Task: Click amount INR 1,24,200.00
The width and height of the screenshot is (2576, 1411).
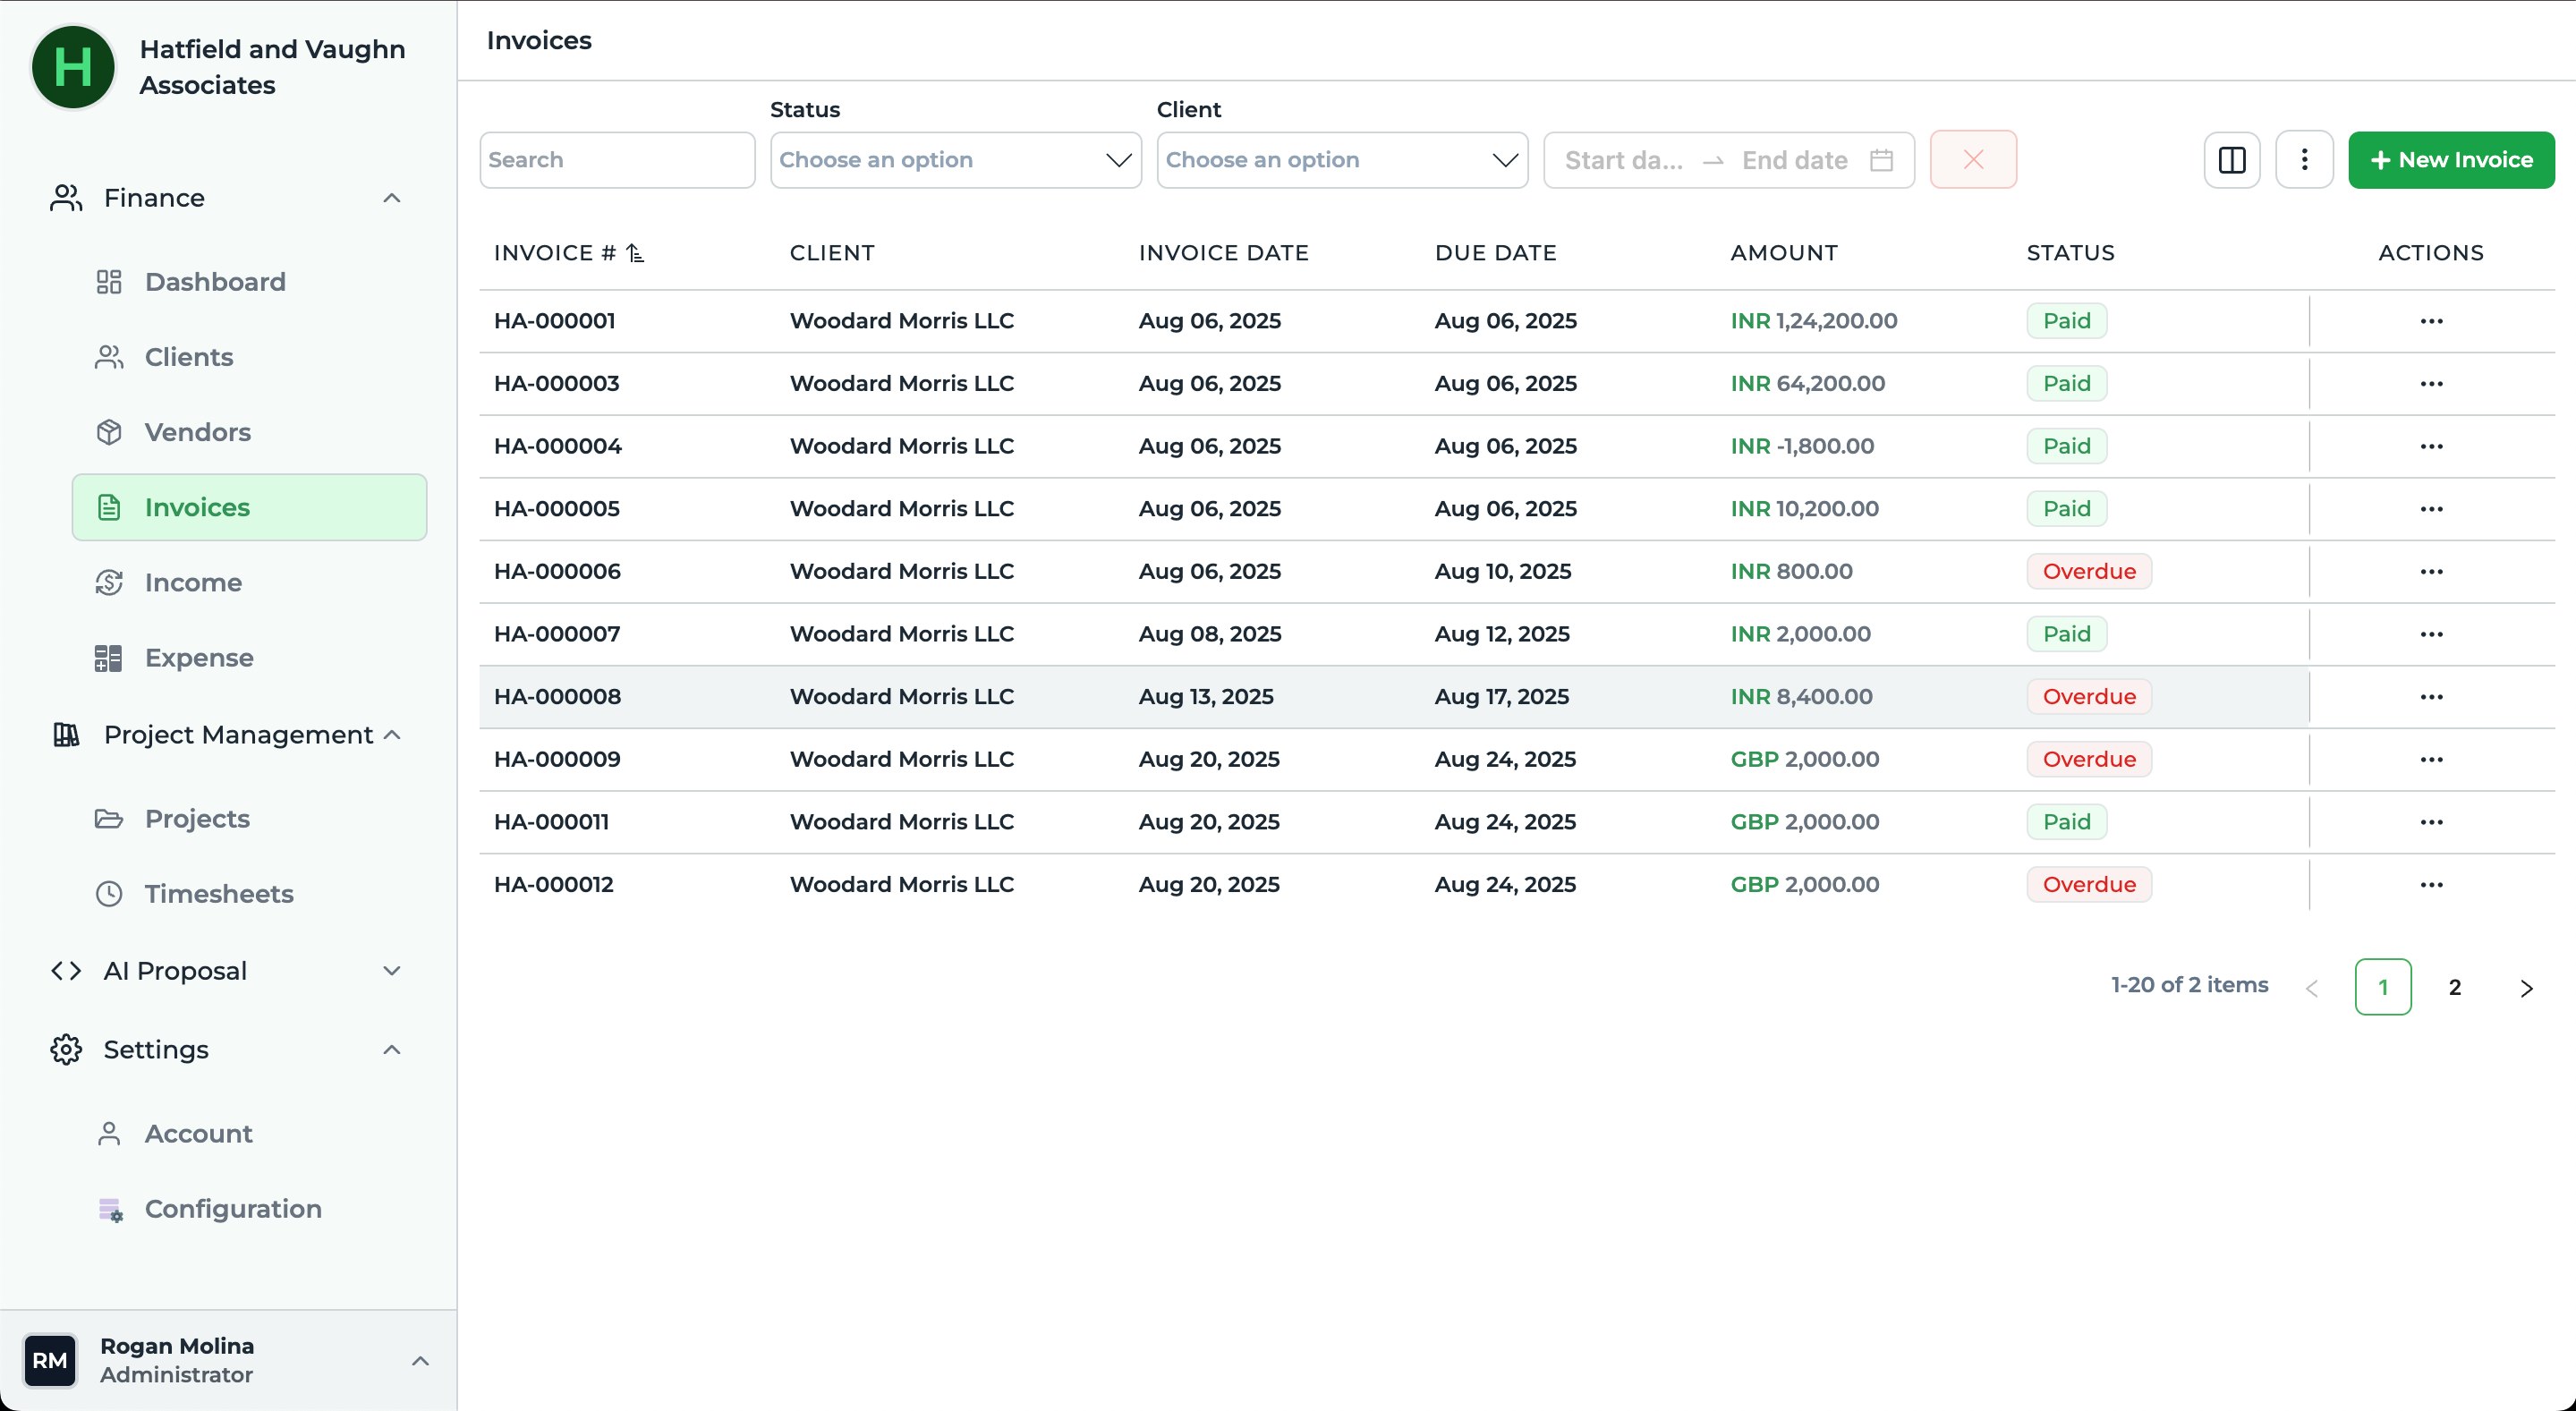Action: (x=1814, y=321)
